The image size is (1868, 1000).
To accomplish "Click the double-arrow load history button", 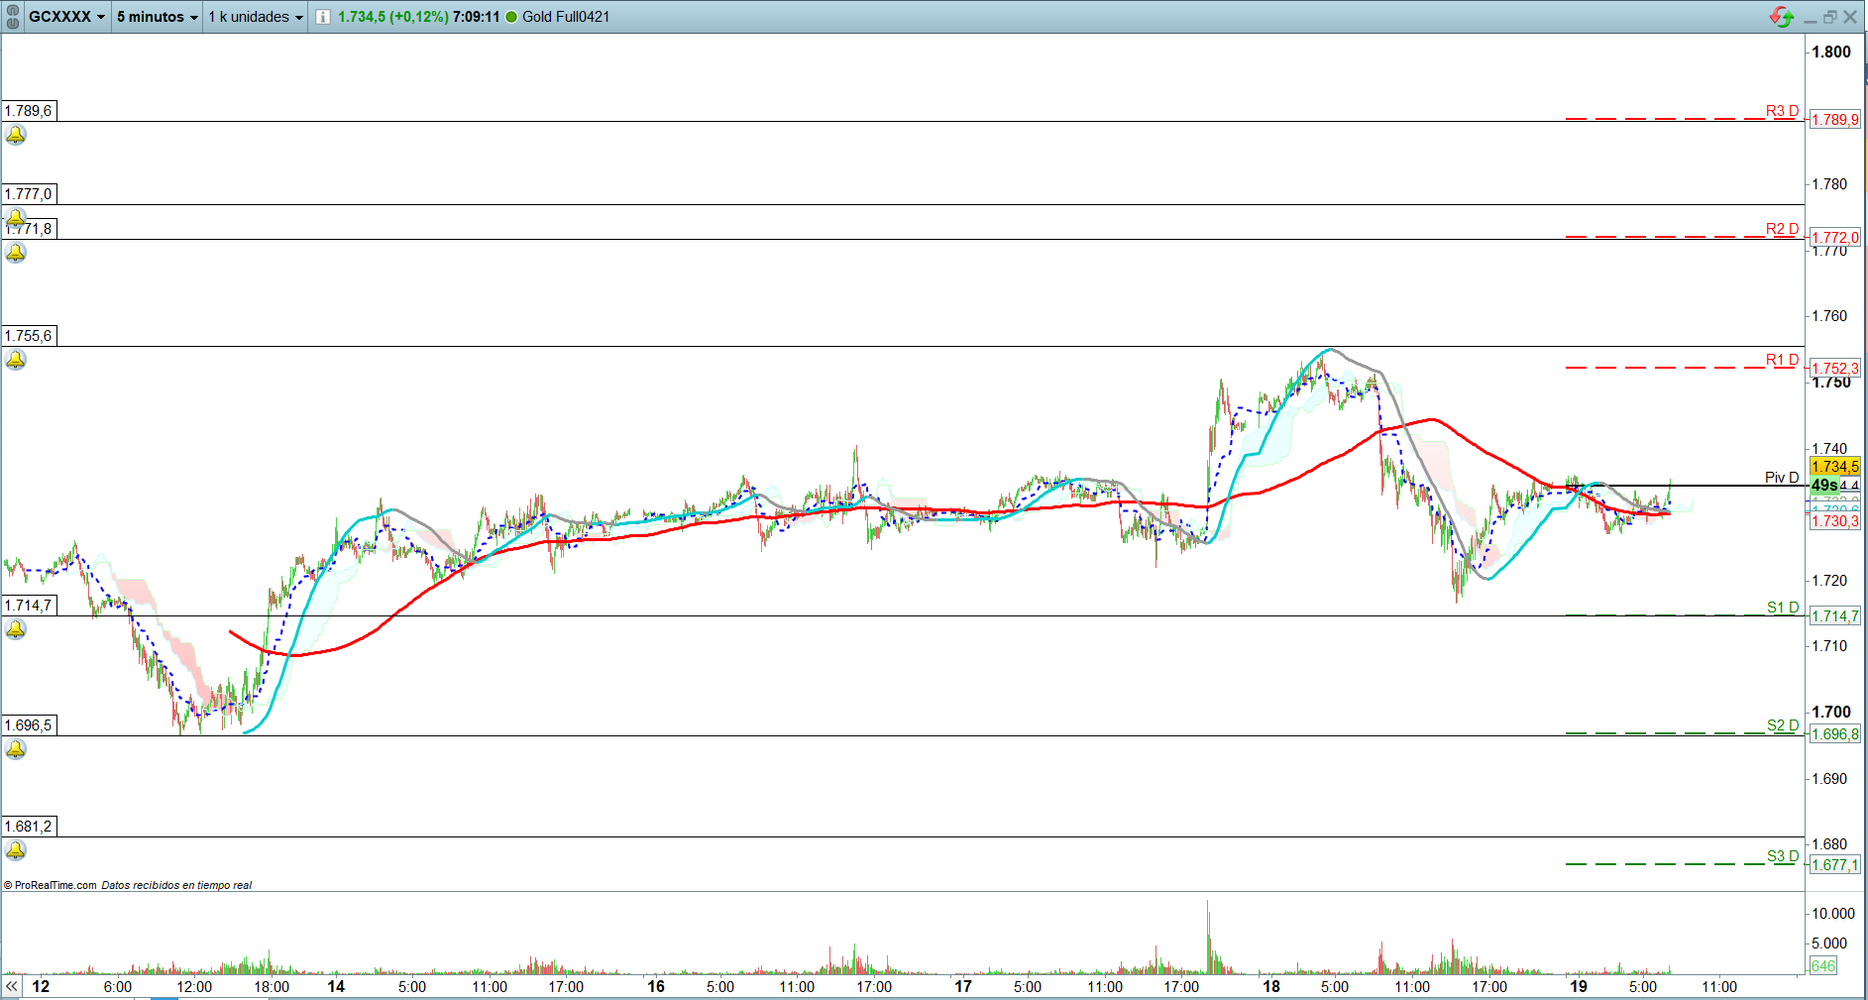I will 12,986.
